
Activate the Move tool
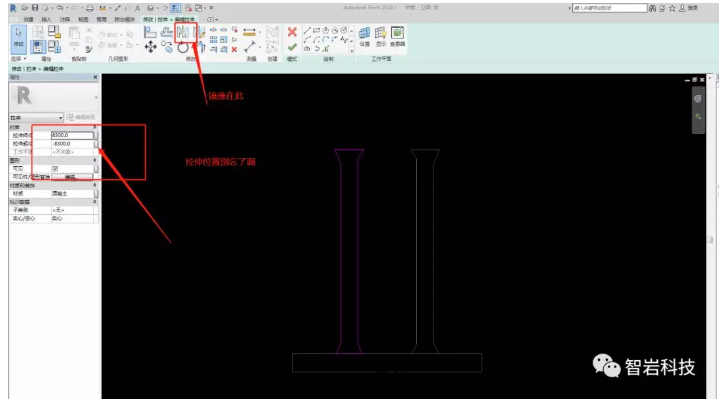tap(150, 47)
